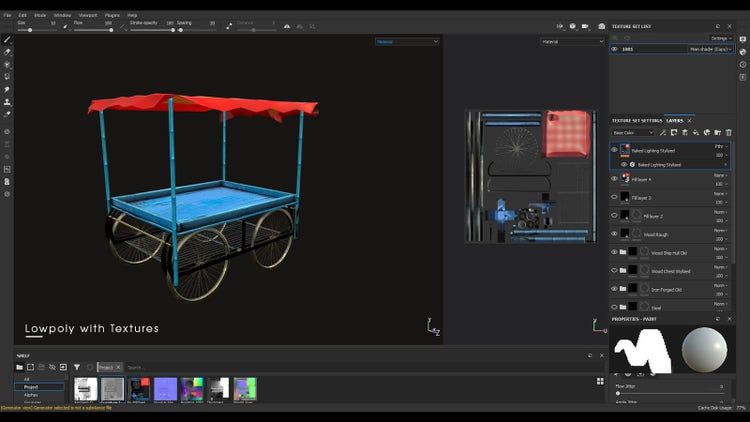Toggle visibility of Fill layer 4
This screenshot has height=422, width=750.
click(x=614, y=179)
